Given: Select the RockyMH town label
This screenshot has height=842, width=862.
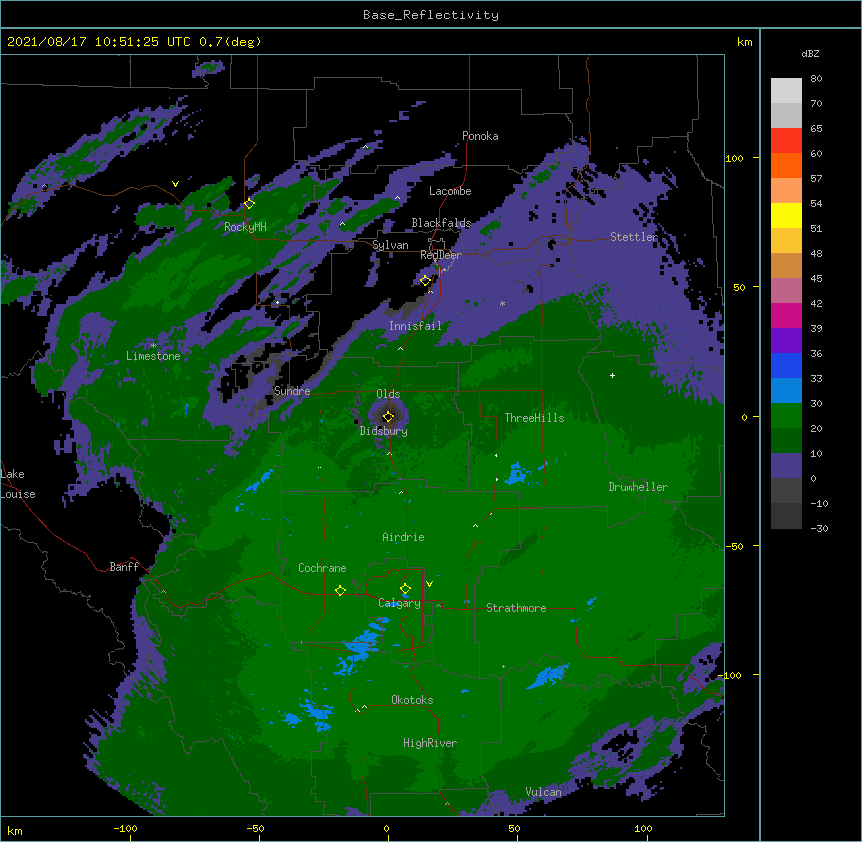Looking at the screenshot, I should pos(245,227).
